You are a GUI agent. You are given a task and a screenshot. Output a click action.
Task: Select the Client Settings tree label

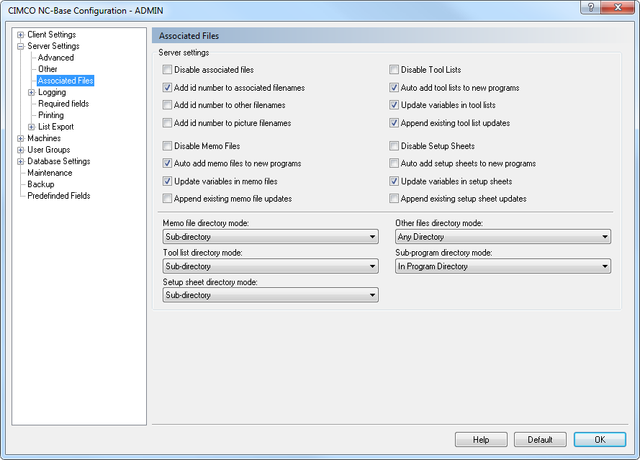[52, 35]
